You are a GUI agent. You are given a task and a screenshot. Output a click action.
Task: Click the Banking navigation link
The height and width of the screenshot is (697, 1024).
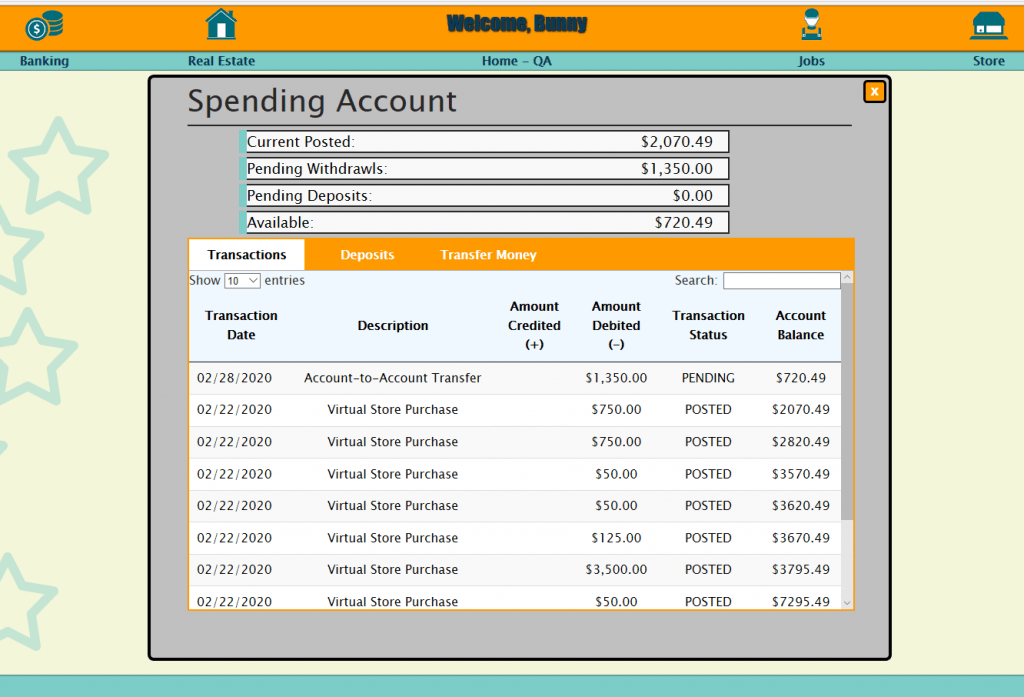tap(43, 60)
